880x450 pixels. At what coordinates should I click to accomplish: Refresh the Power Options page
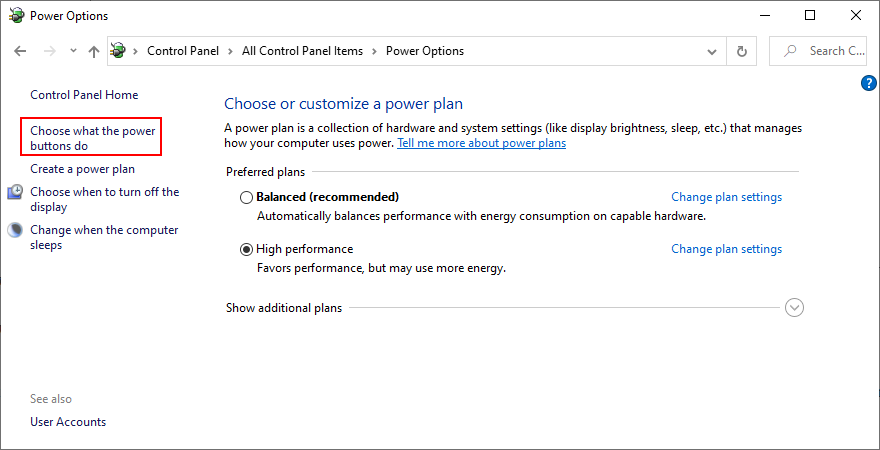tap(741, 51)
